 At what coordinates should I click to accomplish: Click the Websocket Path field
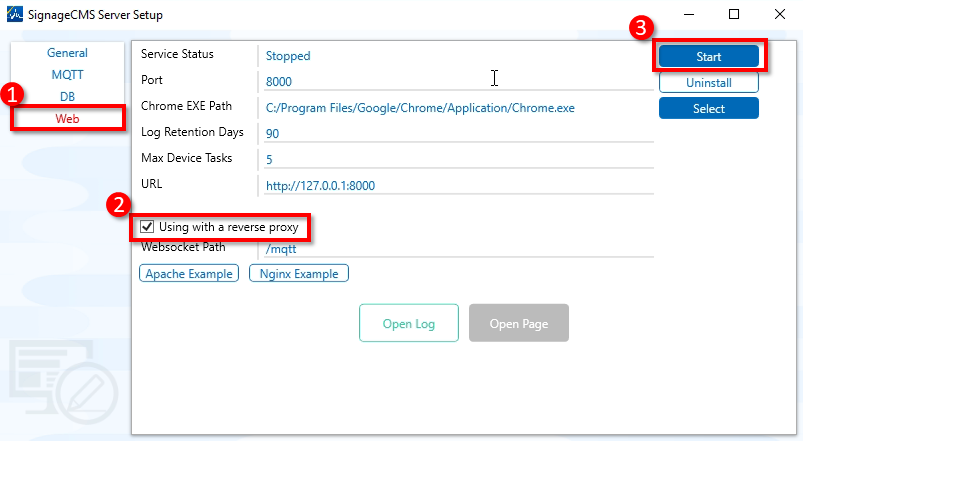[455, 249]
